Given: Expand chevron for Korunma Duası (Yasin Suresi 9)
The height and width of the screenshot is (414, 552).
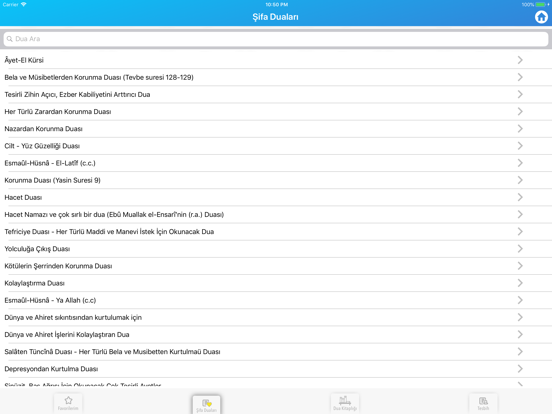Looking at the screenshot, I should point(520,180).
